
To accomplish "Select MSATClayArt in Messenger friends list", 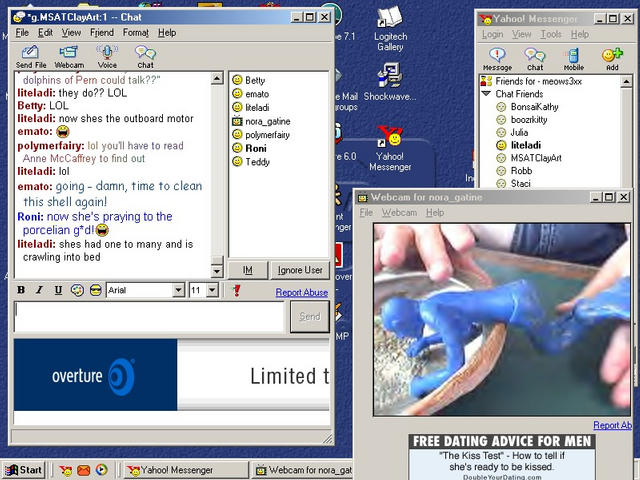I will point(536,158).
